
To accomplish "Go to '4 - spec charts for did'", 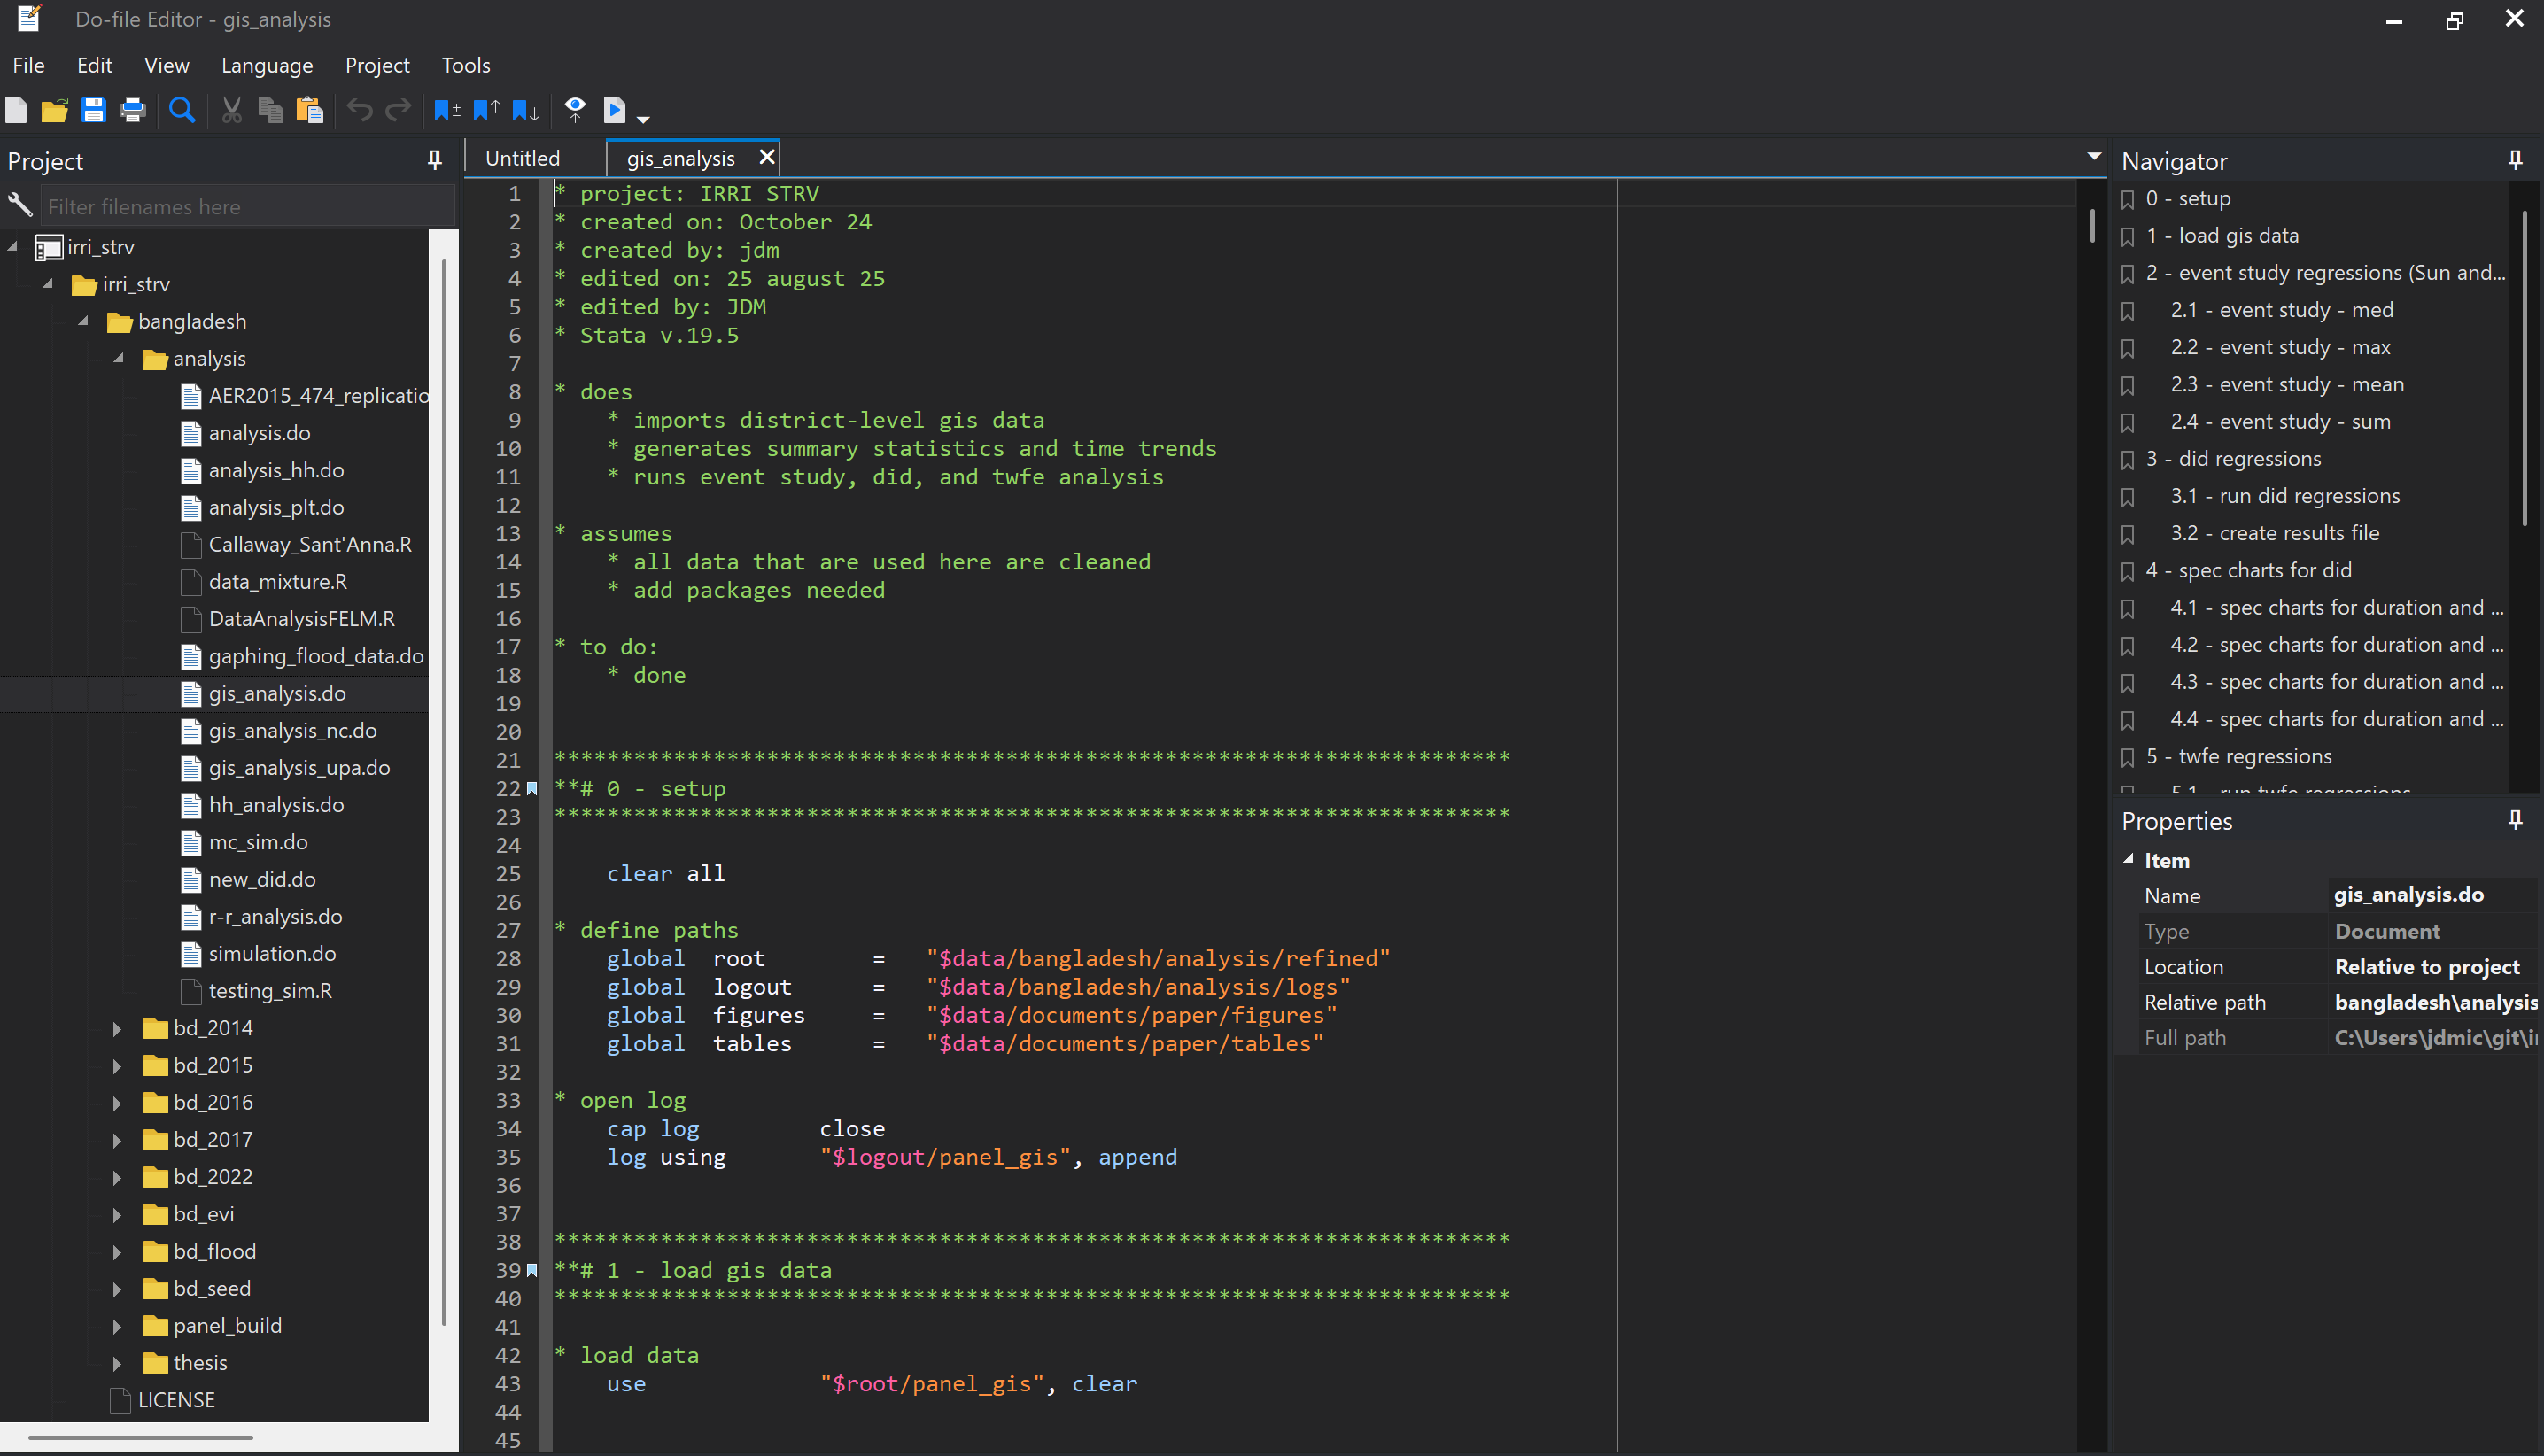I will [x=2248, y=570].
